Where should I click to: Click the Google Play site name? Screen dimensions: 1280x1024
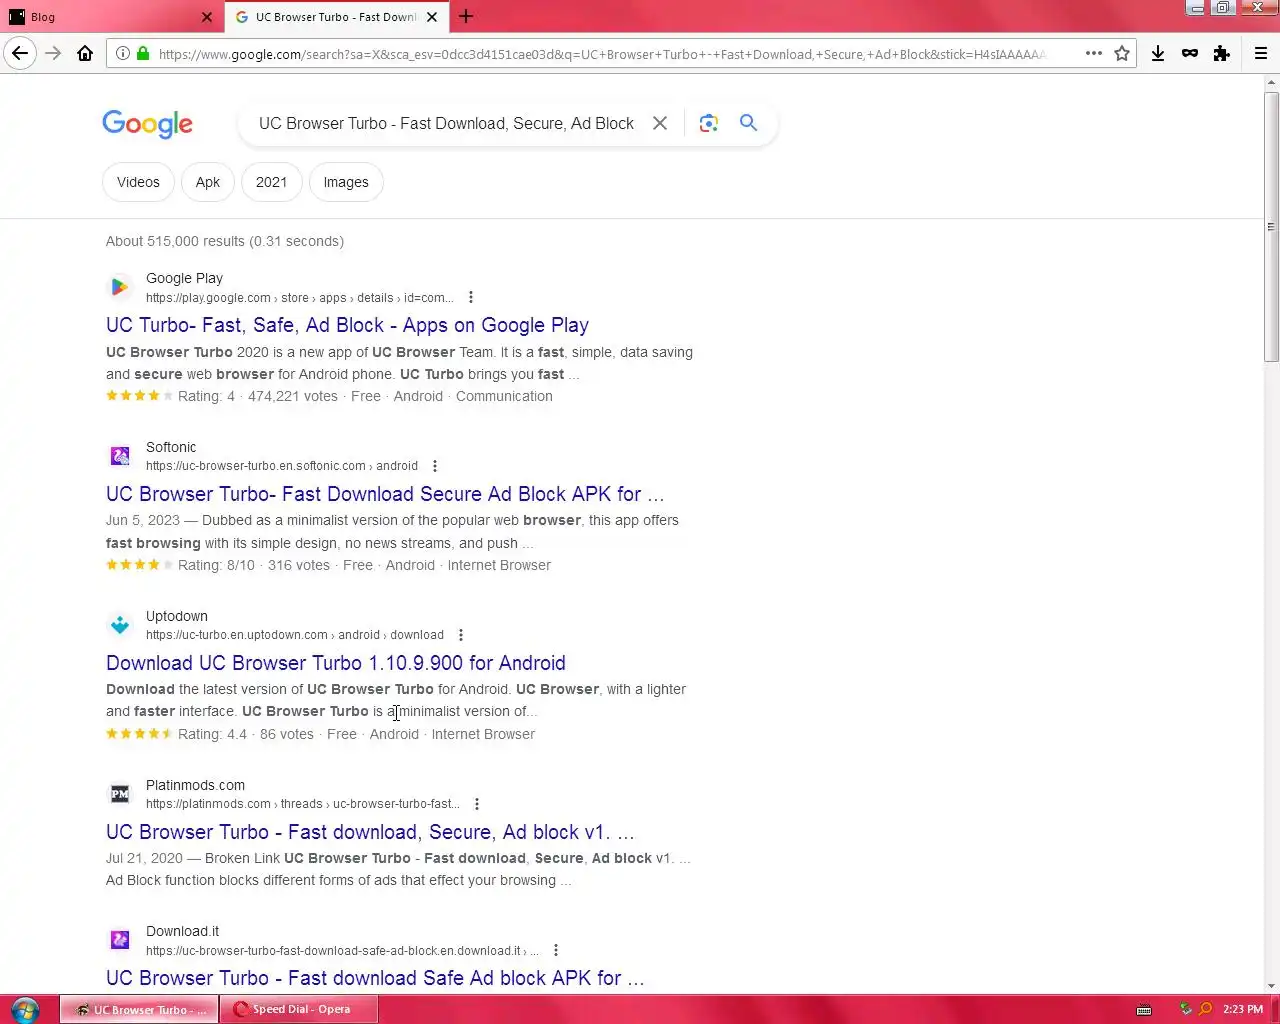pyautogui.click(x=184, y=278)
